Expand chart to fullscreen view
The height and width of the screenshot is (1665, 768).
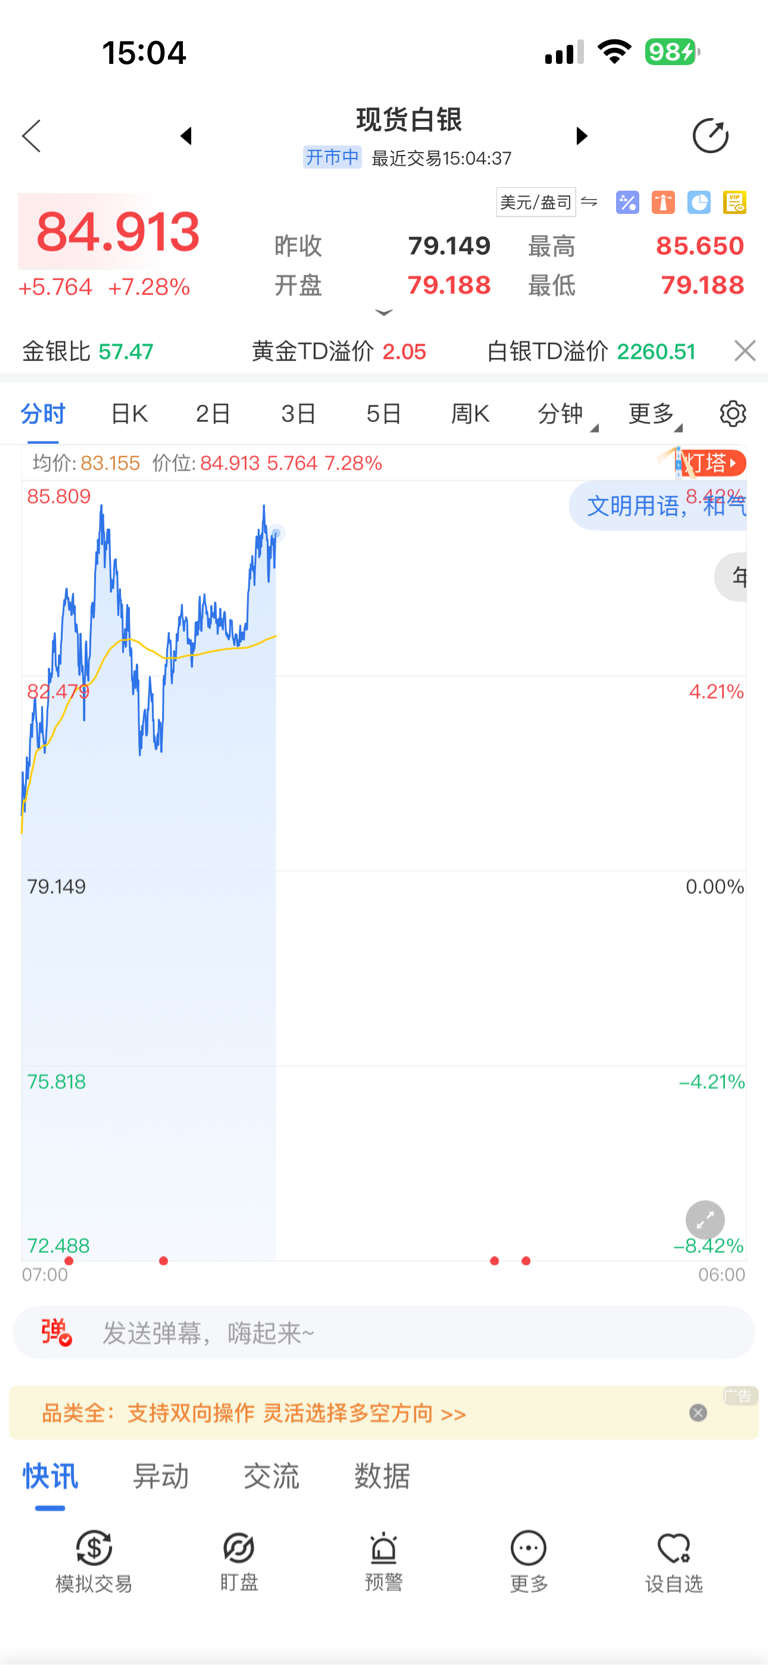click(705, 1220)
